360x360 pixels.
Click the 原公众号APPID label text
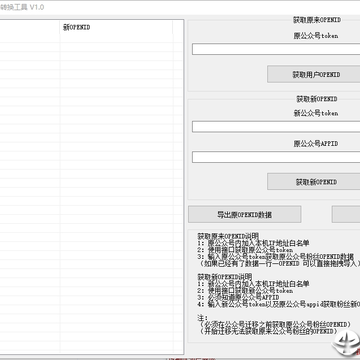click(316, 144)
